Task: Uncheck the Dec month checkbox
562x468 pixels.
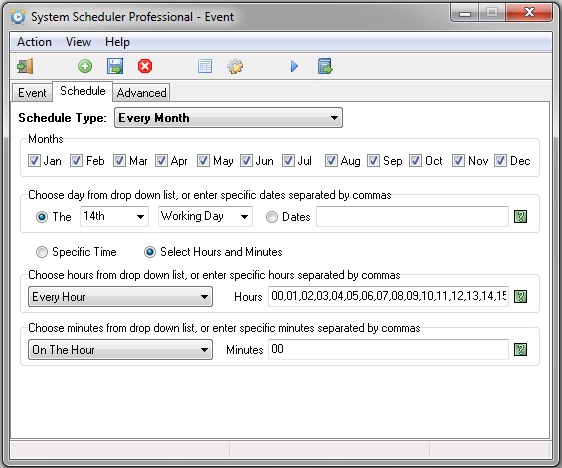Action: tap(500, 161)
